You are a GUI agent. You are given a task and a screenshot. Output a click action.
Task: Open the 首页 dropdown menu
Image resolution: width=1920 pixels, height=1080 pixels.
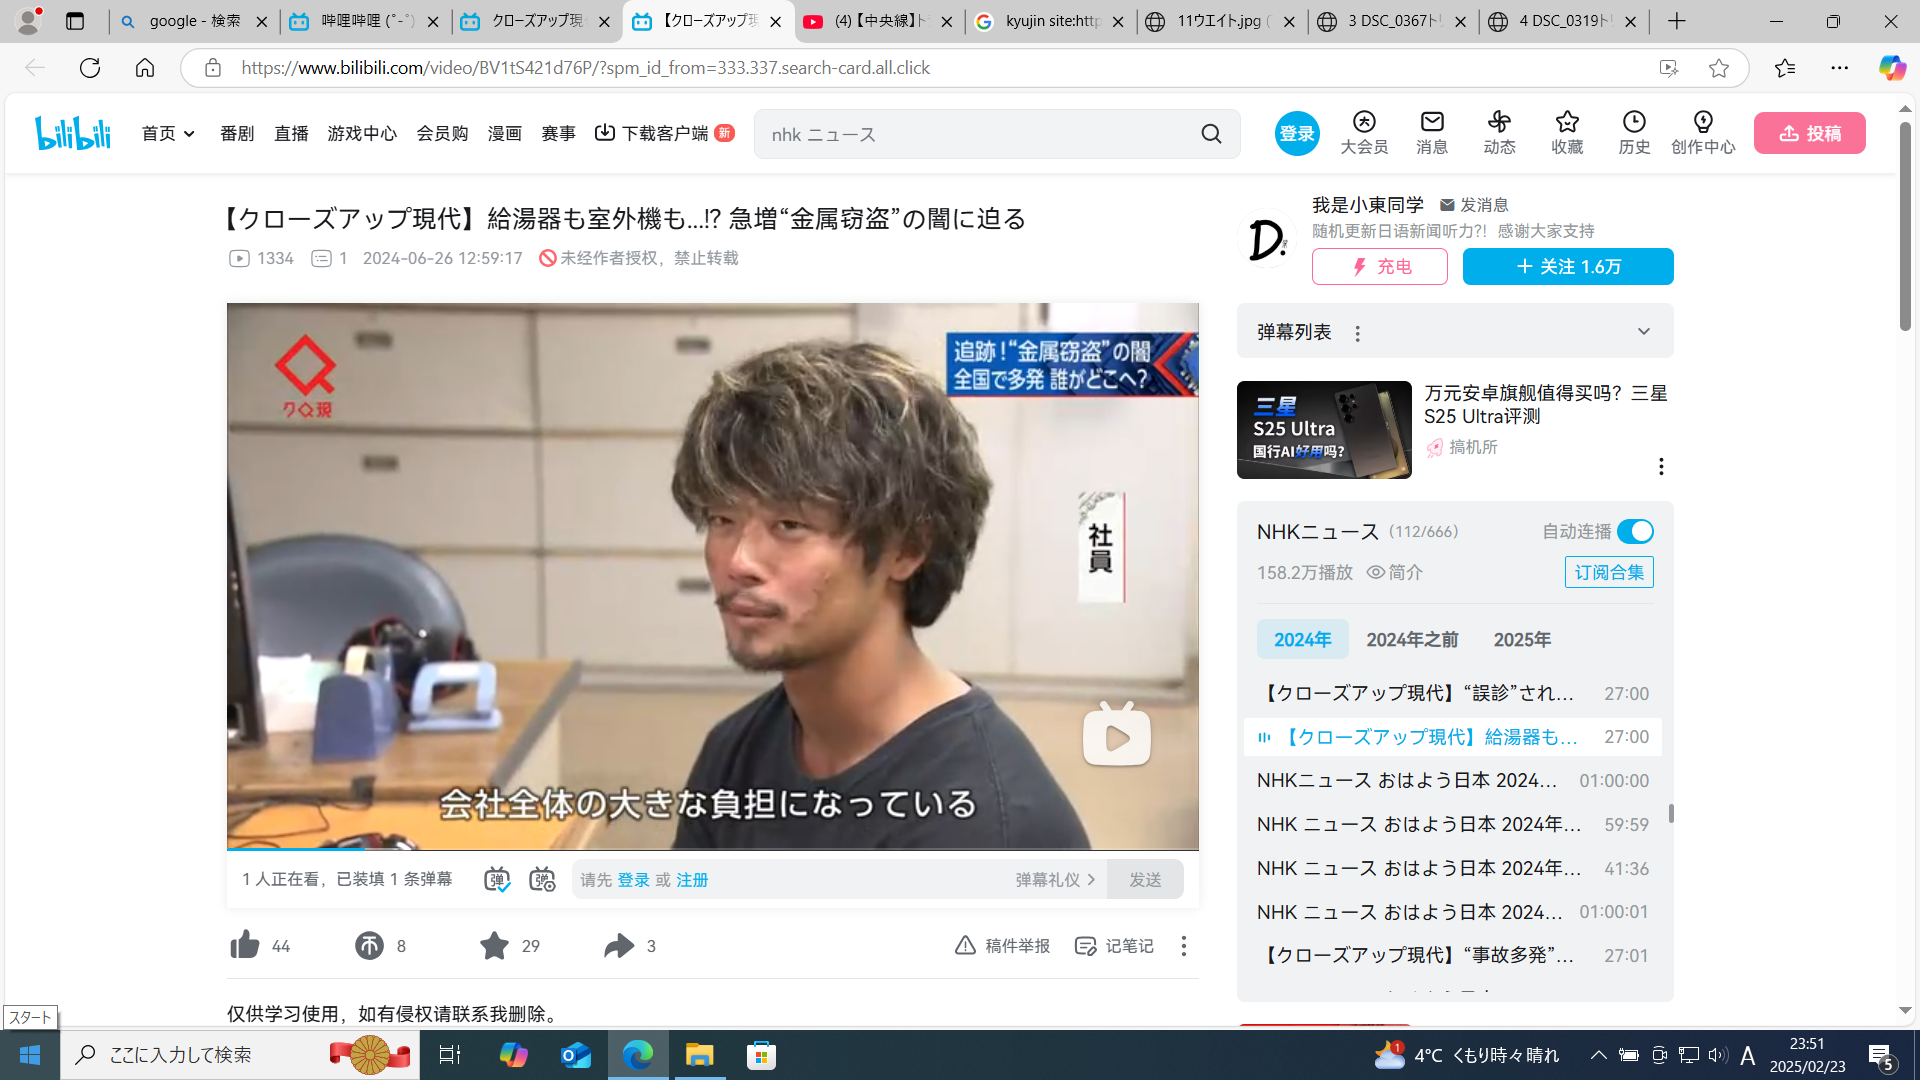click(168, 133)
